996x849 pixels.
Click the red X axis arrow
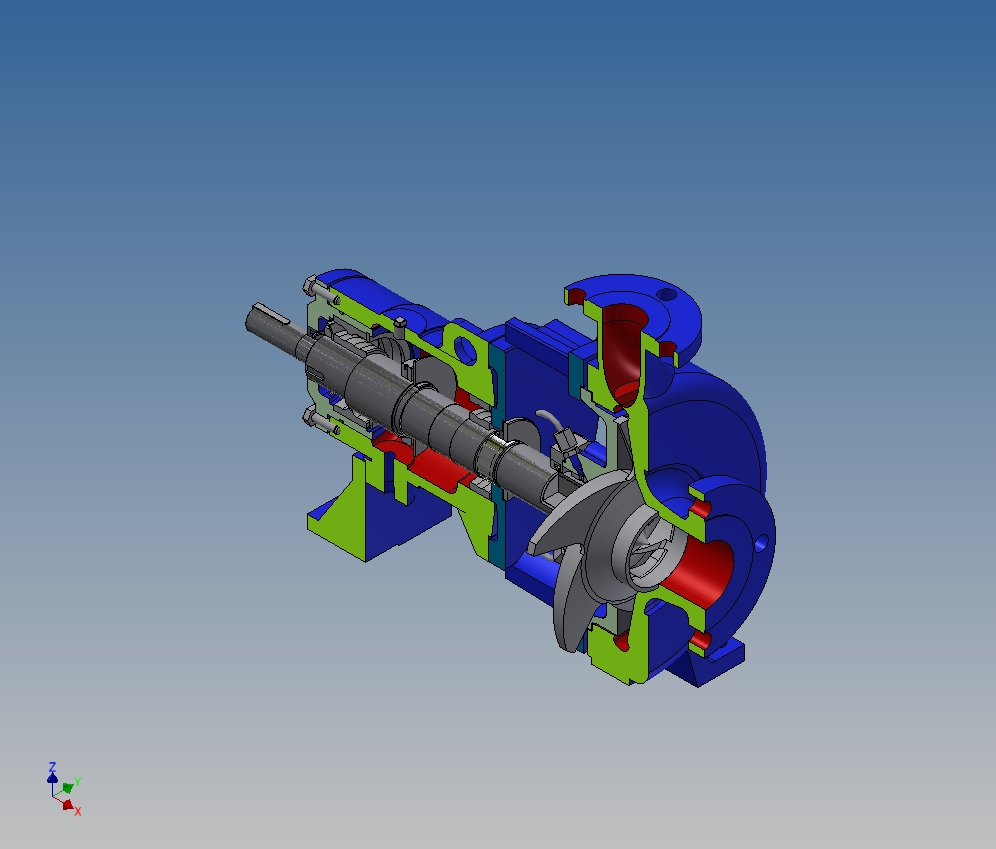(67, 804)
